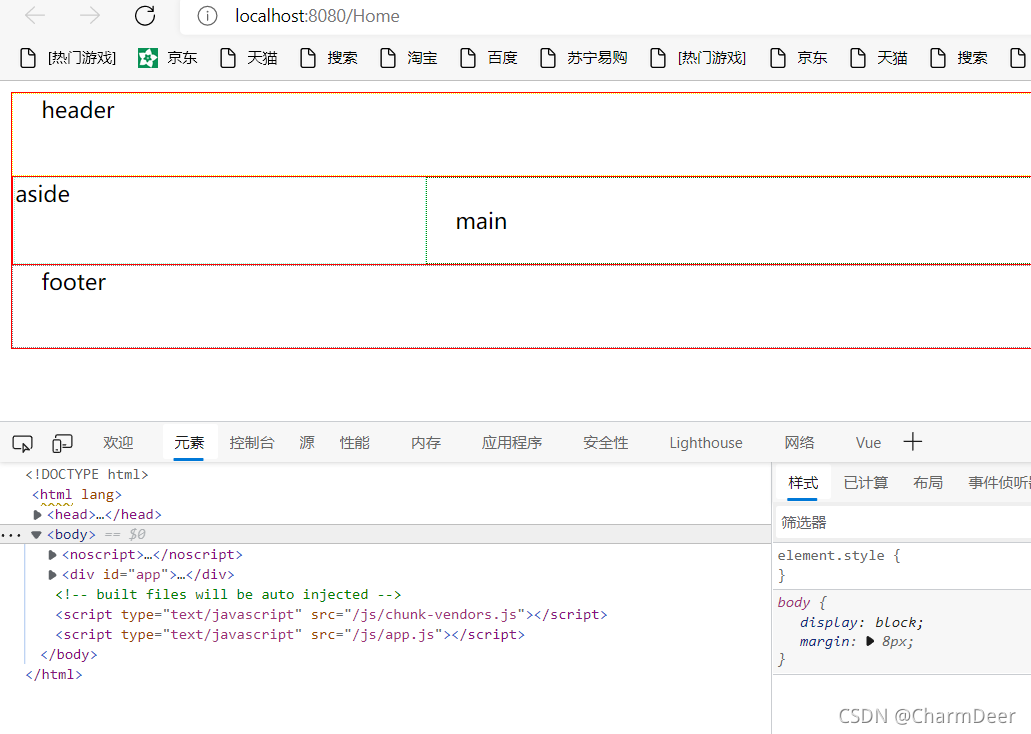Image resolution: width=1031 pixels, height=734 pixels.
Task: Open the second [热门游戏] bookmark
Action: pos(698,58)
